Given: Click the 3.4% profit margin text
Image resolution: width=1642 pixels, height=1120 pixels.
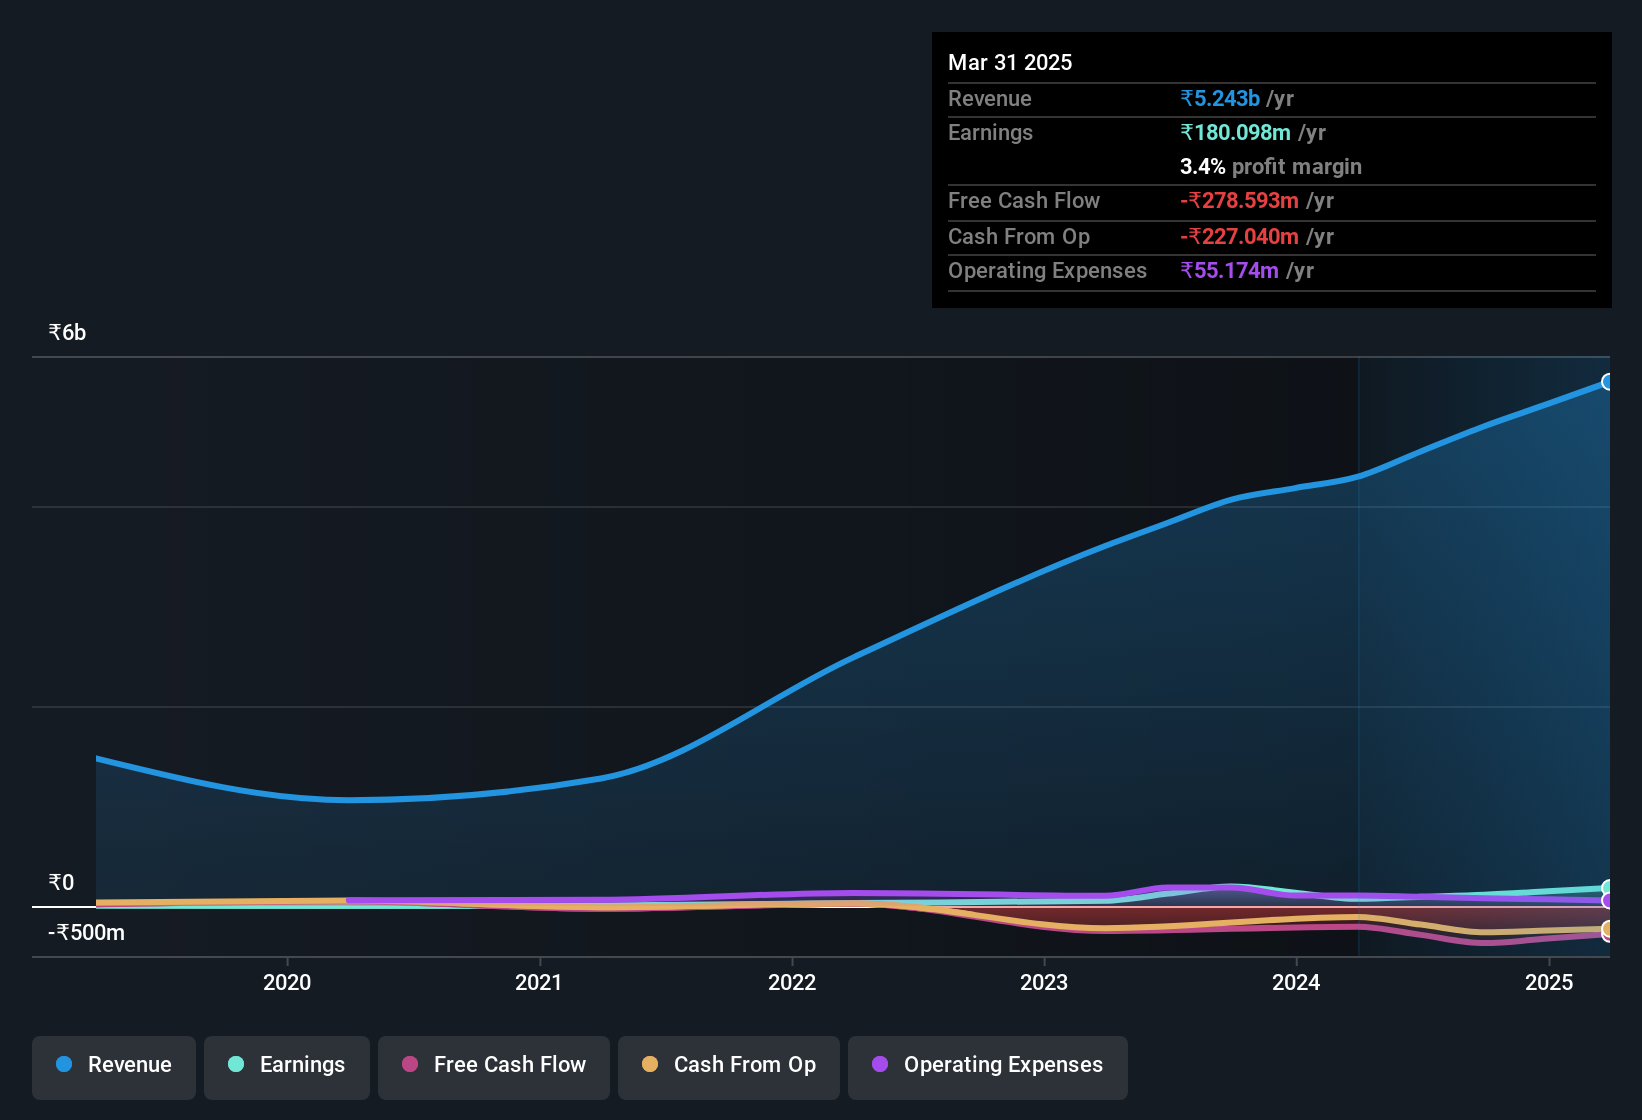Looking at the screenshot, I should click(1271, 167).
